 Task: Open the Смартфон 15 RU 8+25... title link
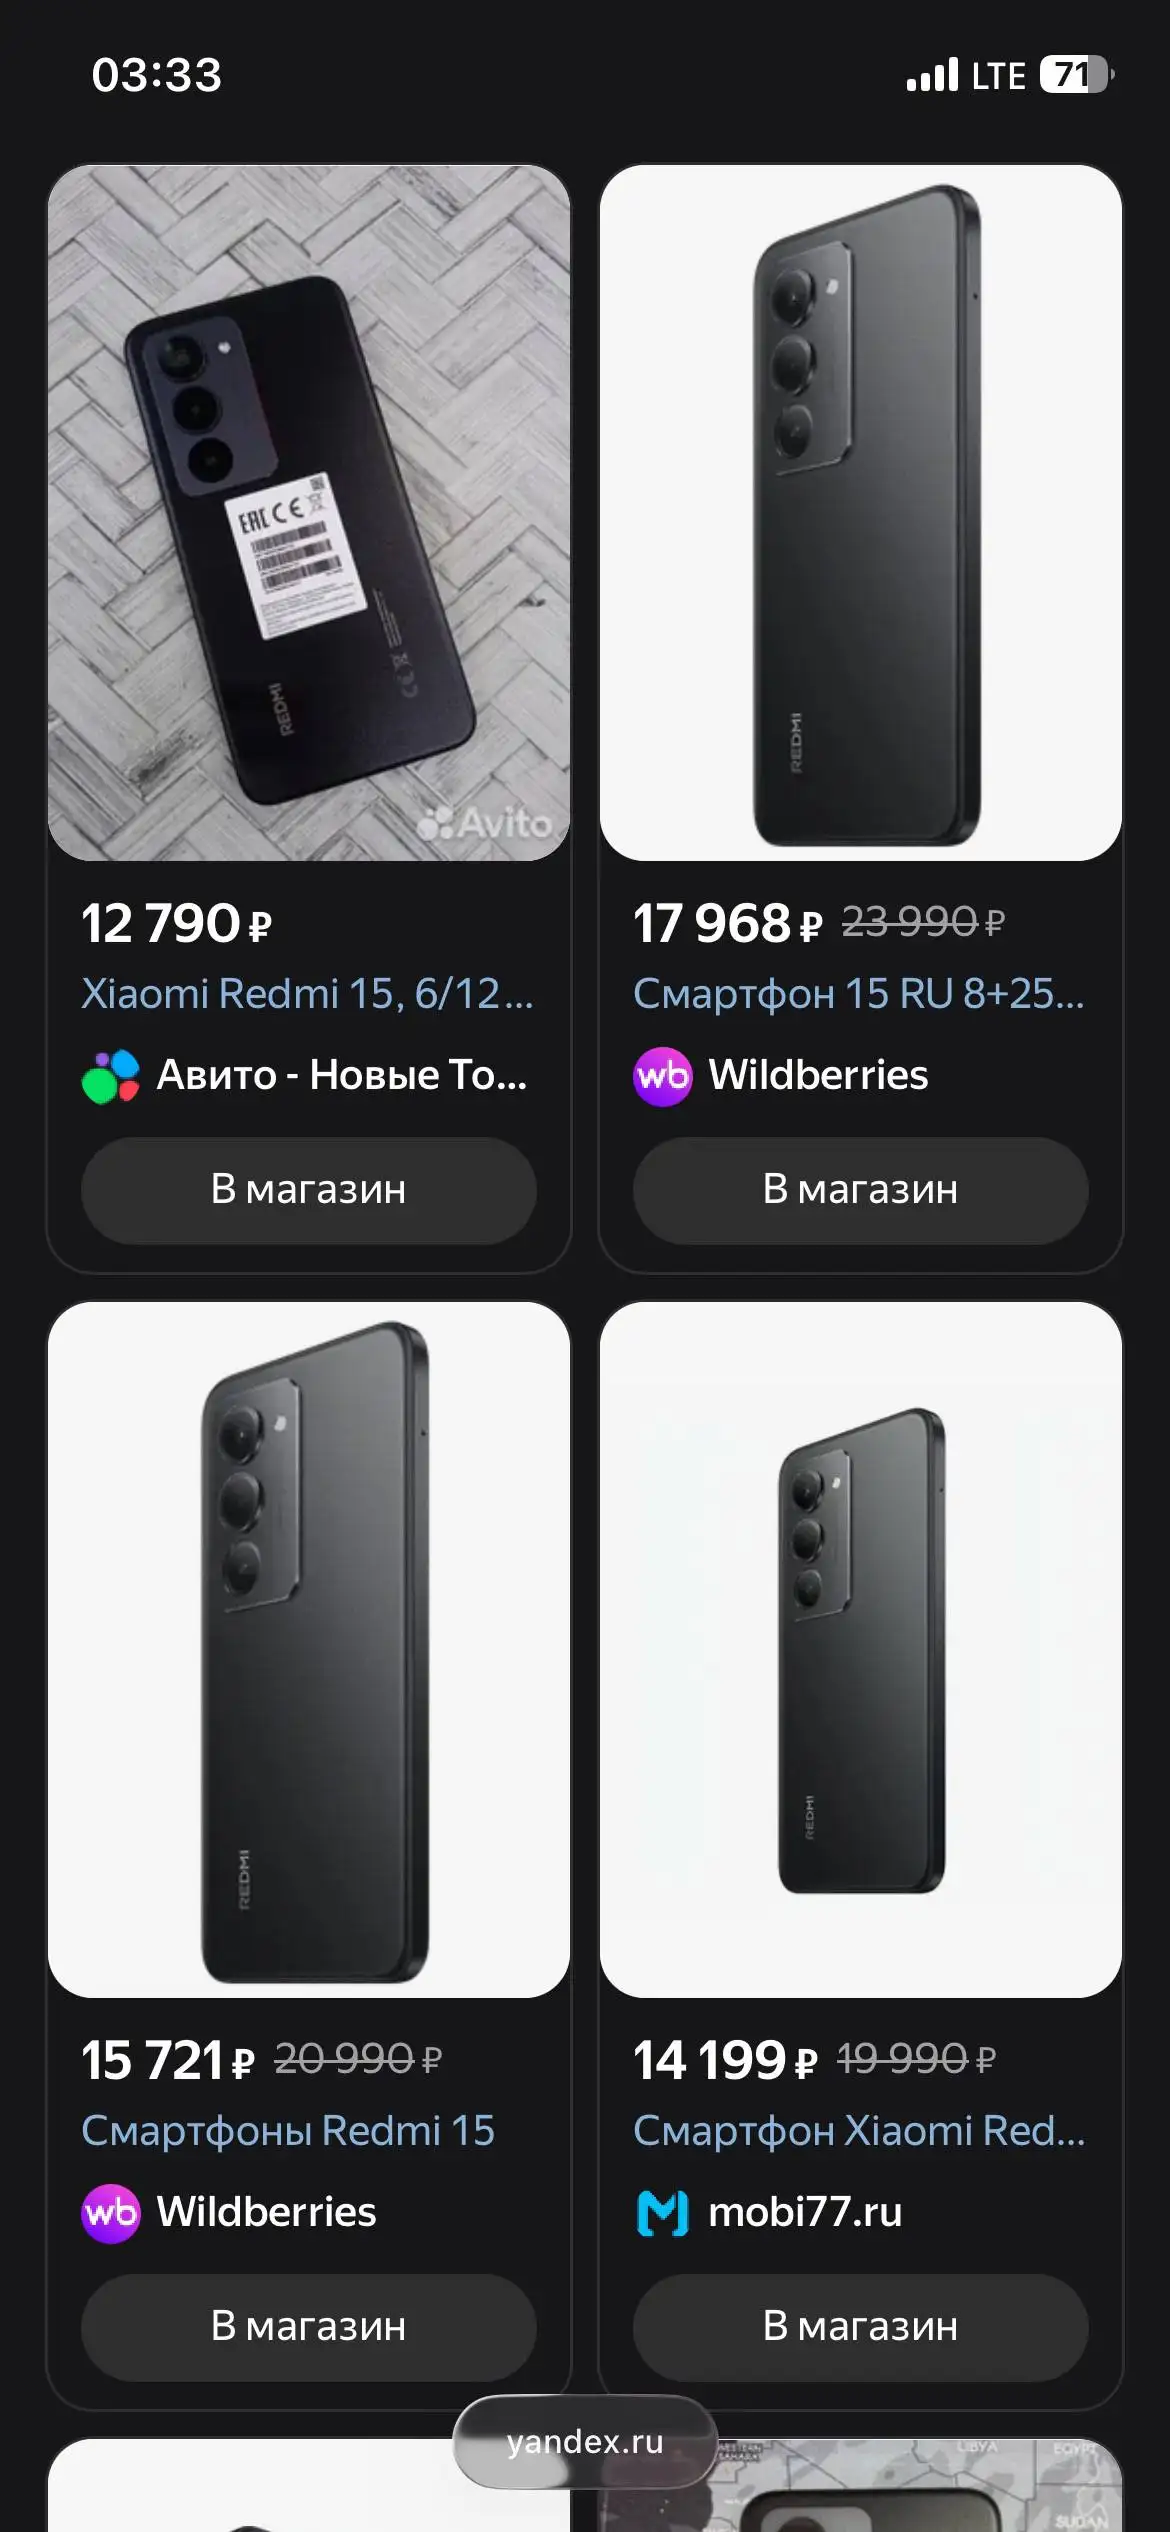[859, 994]
